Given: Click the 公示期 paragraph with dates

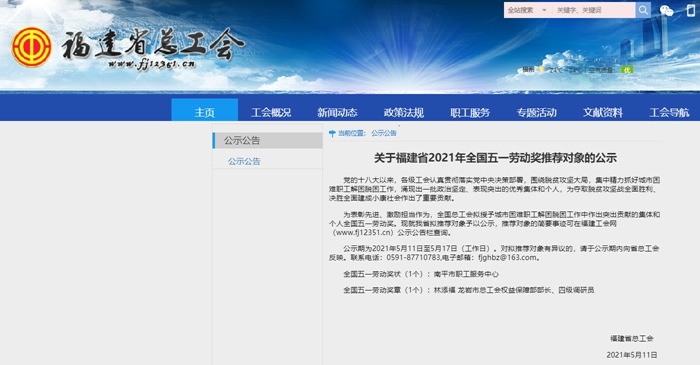Looking at the screenshot, I should [494, 253].
